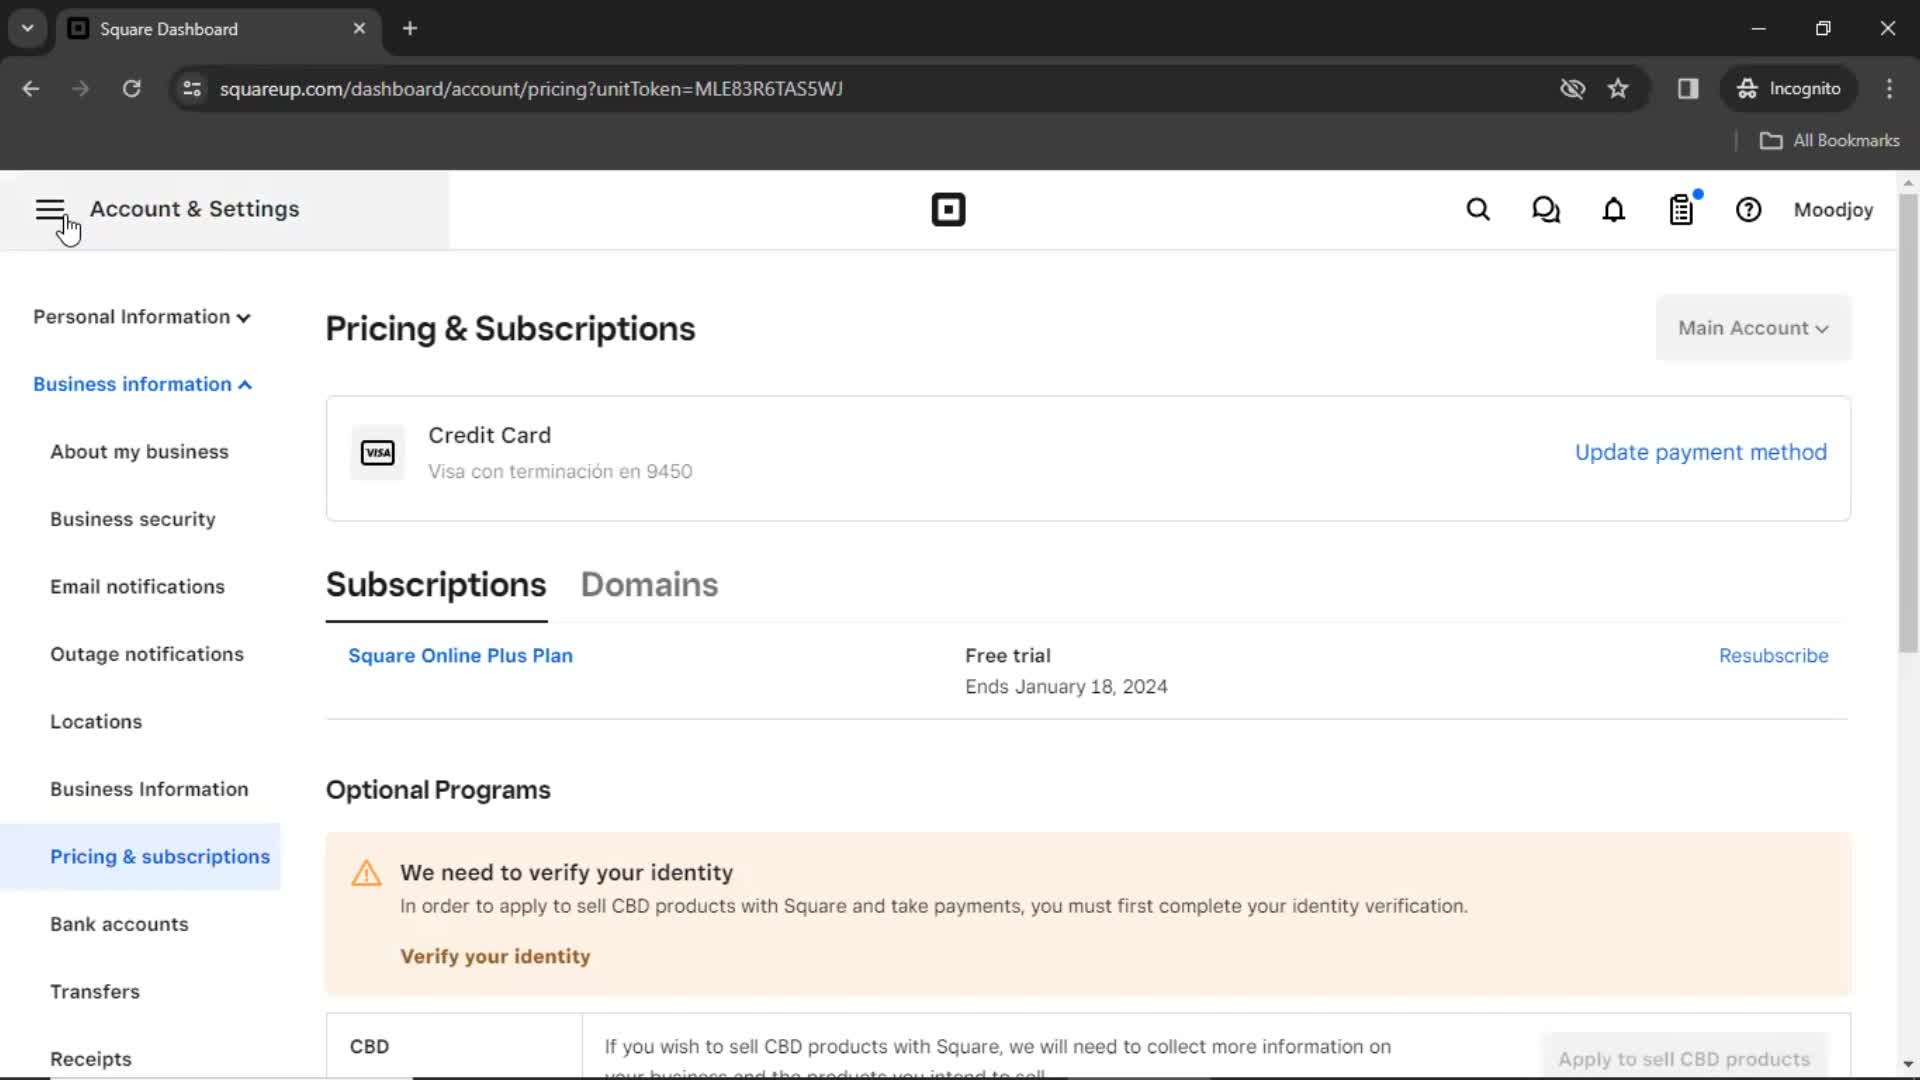Click the address bar URL field
1920x1080 pixels.
[880, 89]
